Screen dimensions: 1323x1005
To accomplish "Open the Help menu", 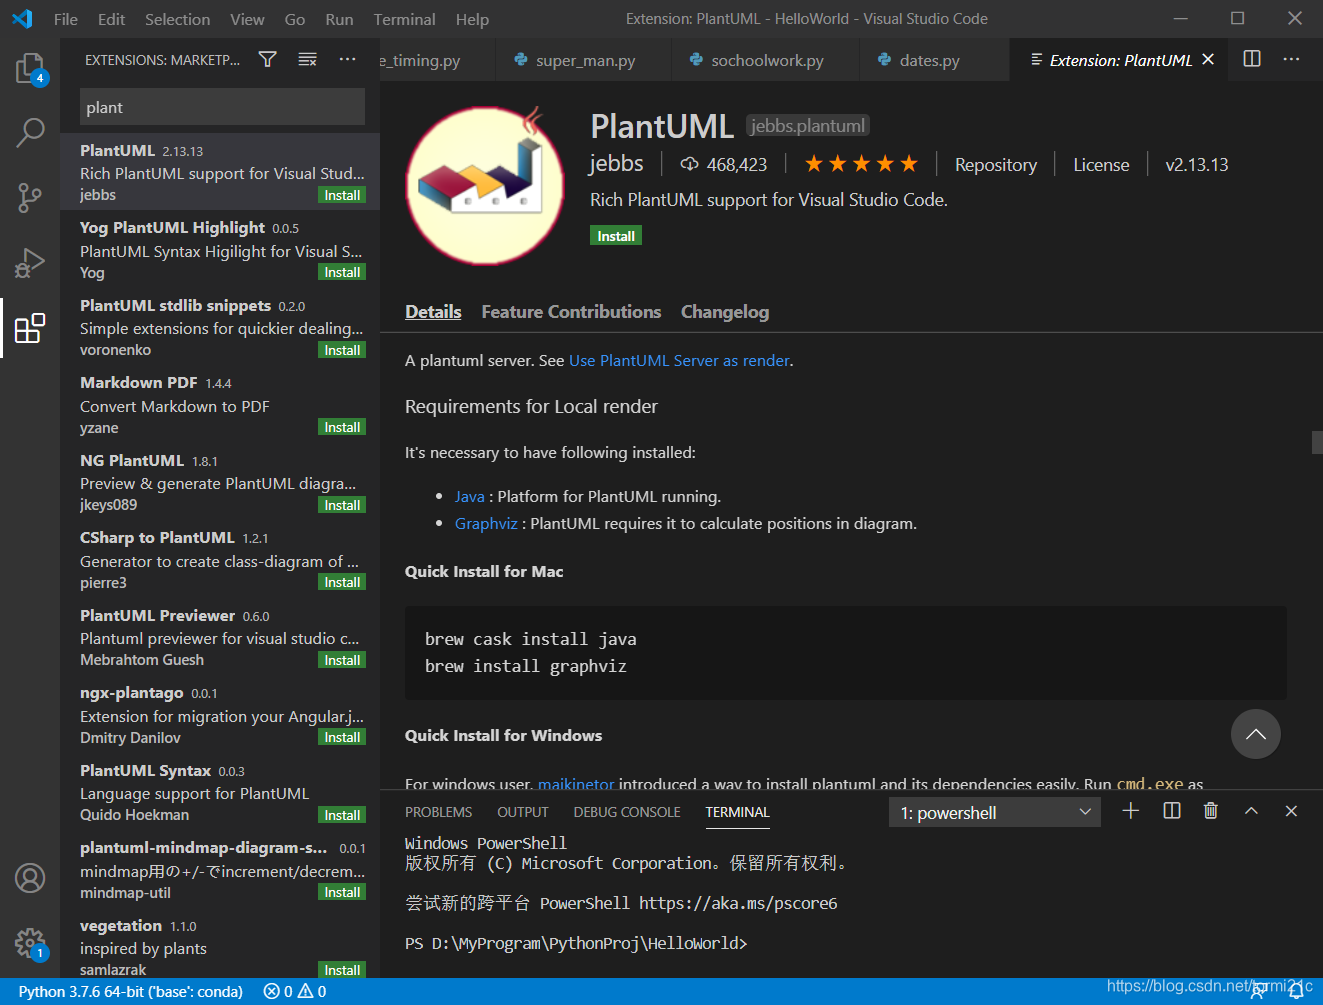I will click(472, 19).
